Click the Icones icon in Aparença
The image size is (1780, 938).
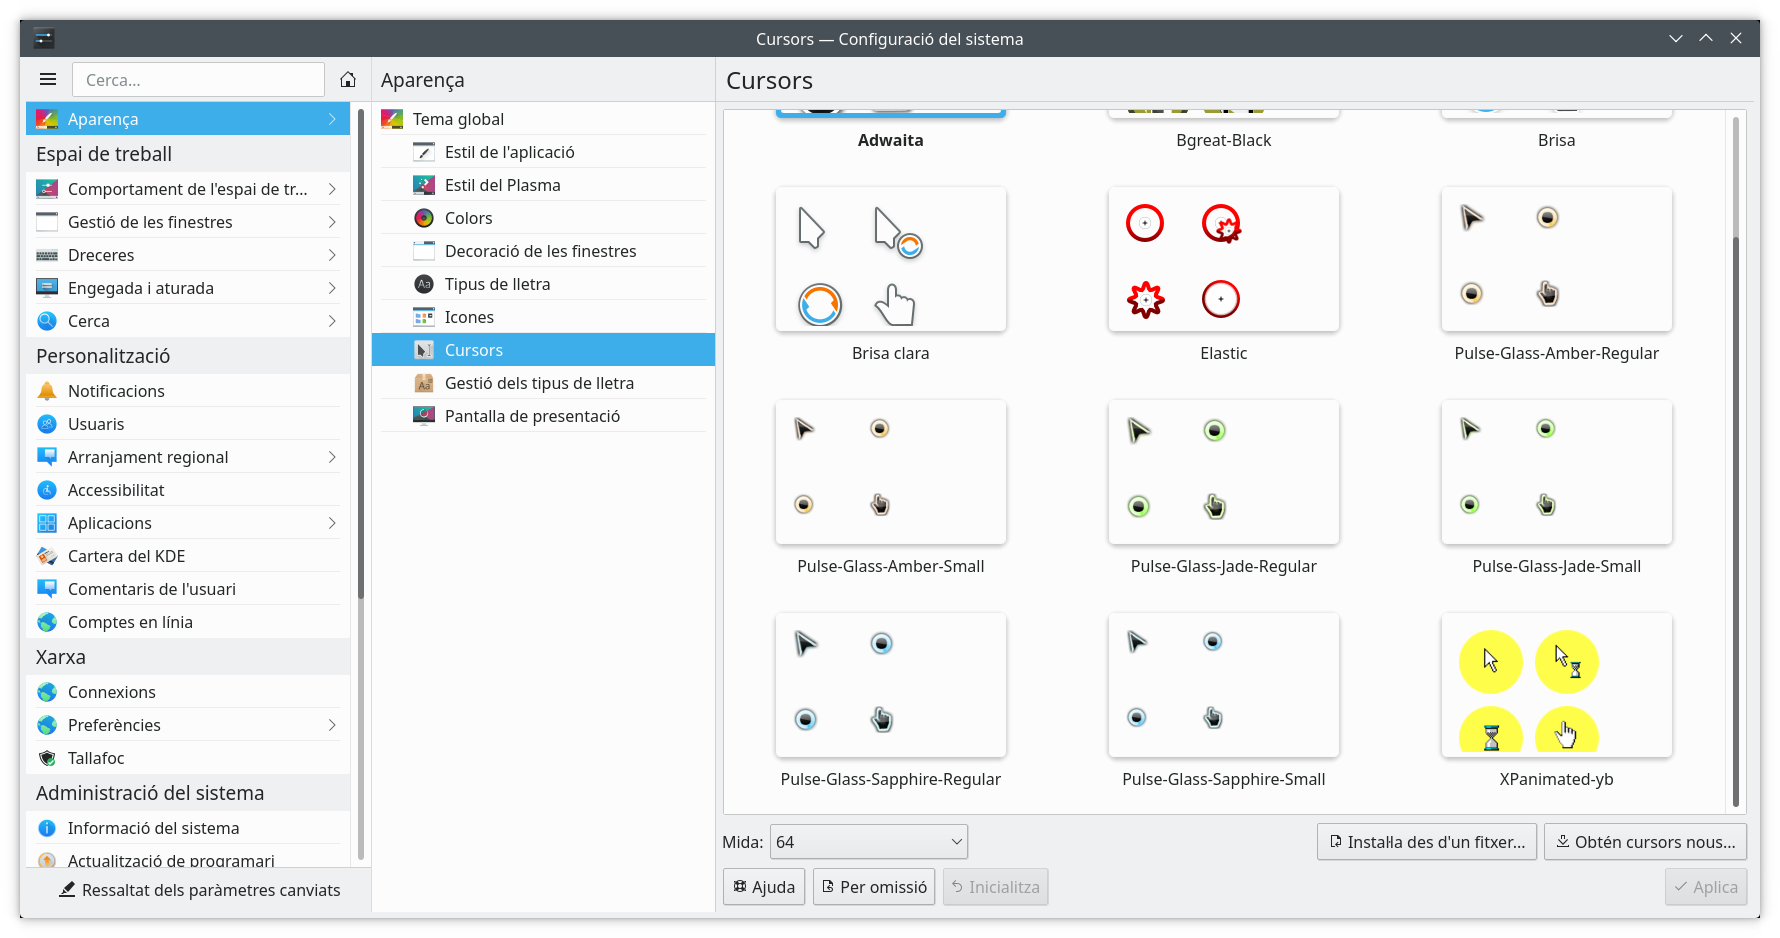[424, 317]
